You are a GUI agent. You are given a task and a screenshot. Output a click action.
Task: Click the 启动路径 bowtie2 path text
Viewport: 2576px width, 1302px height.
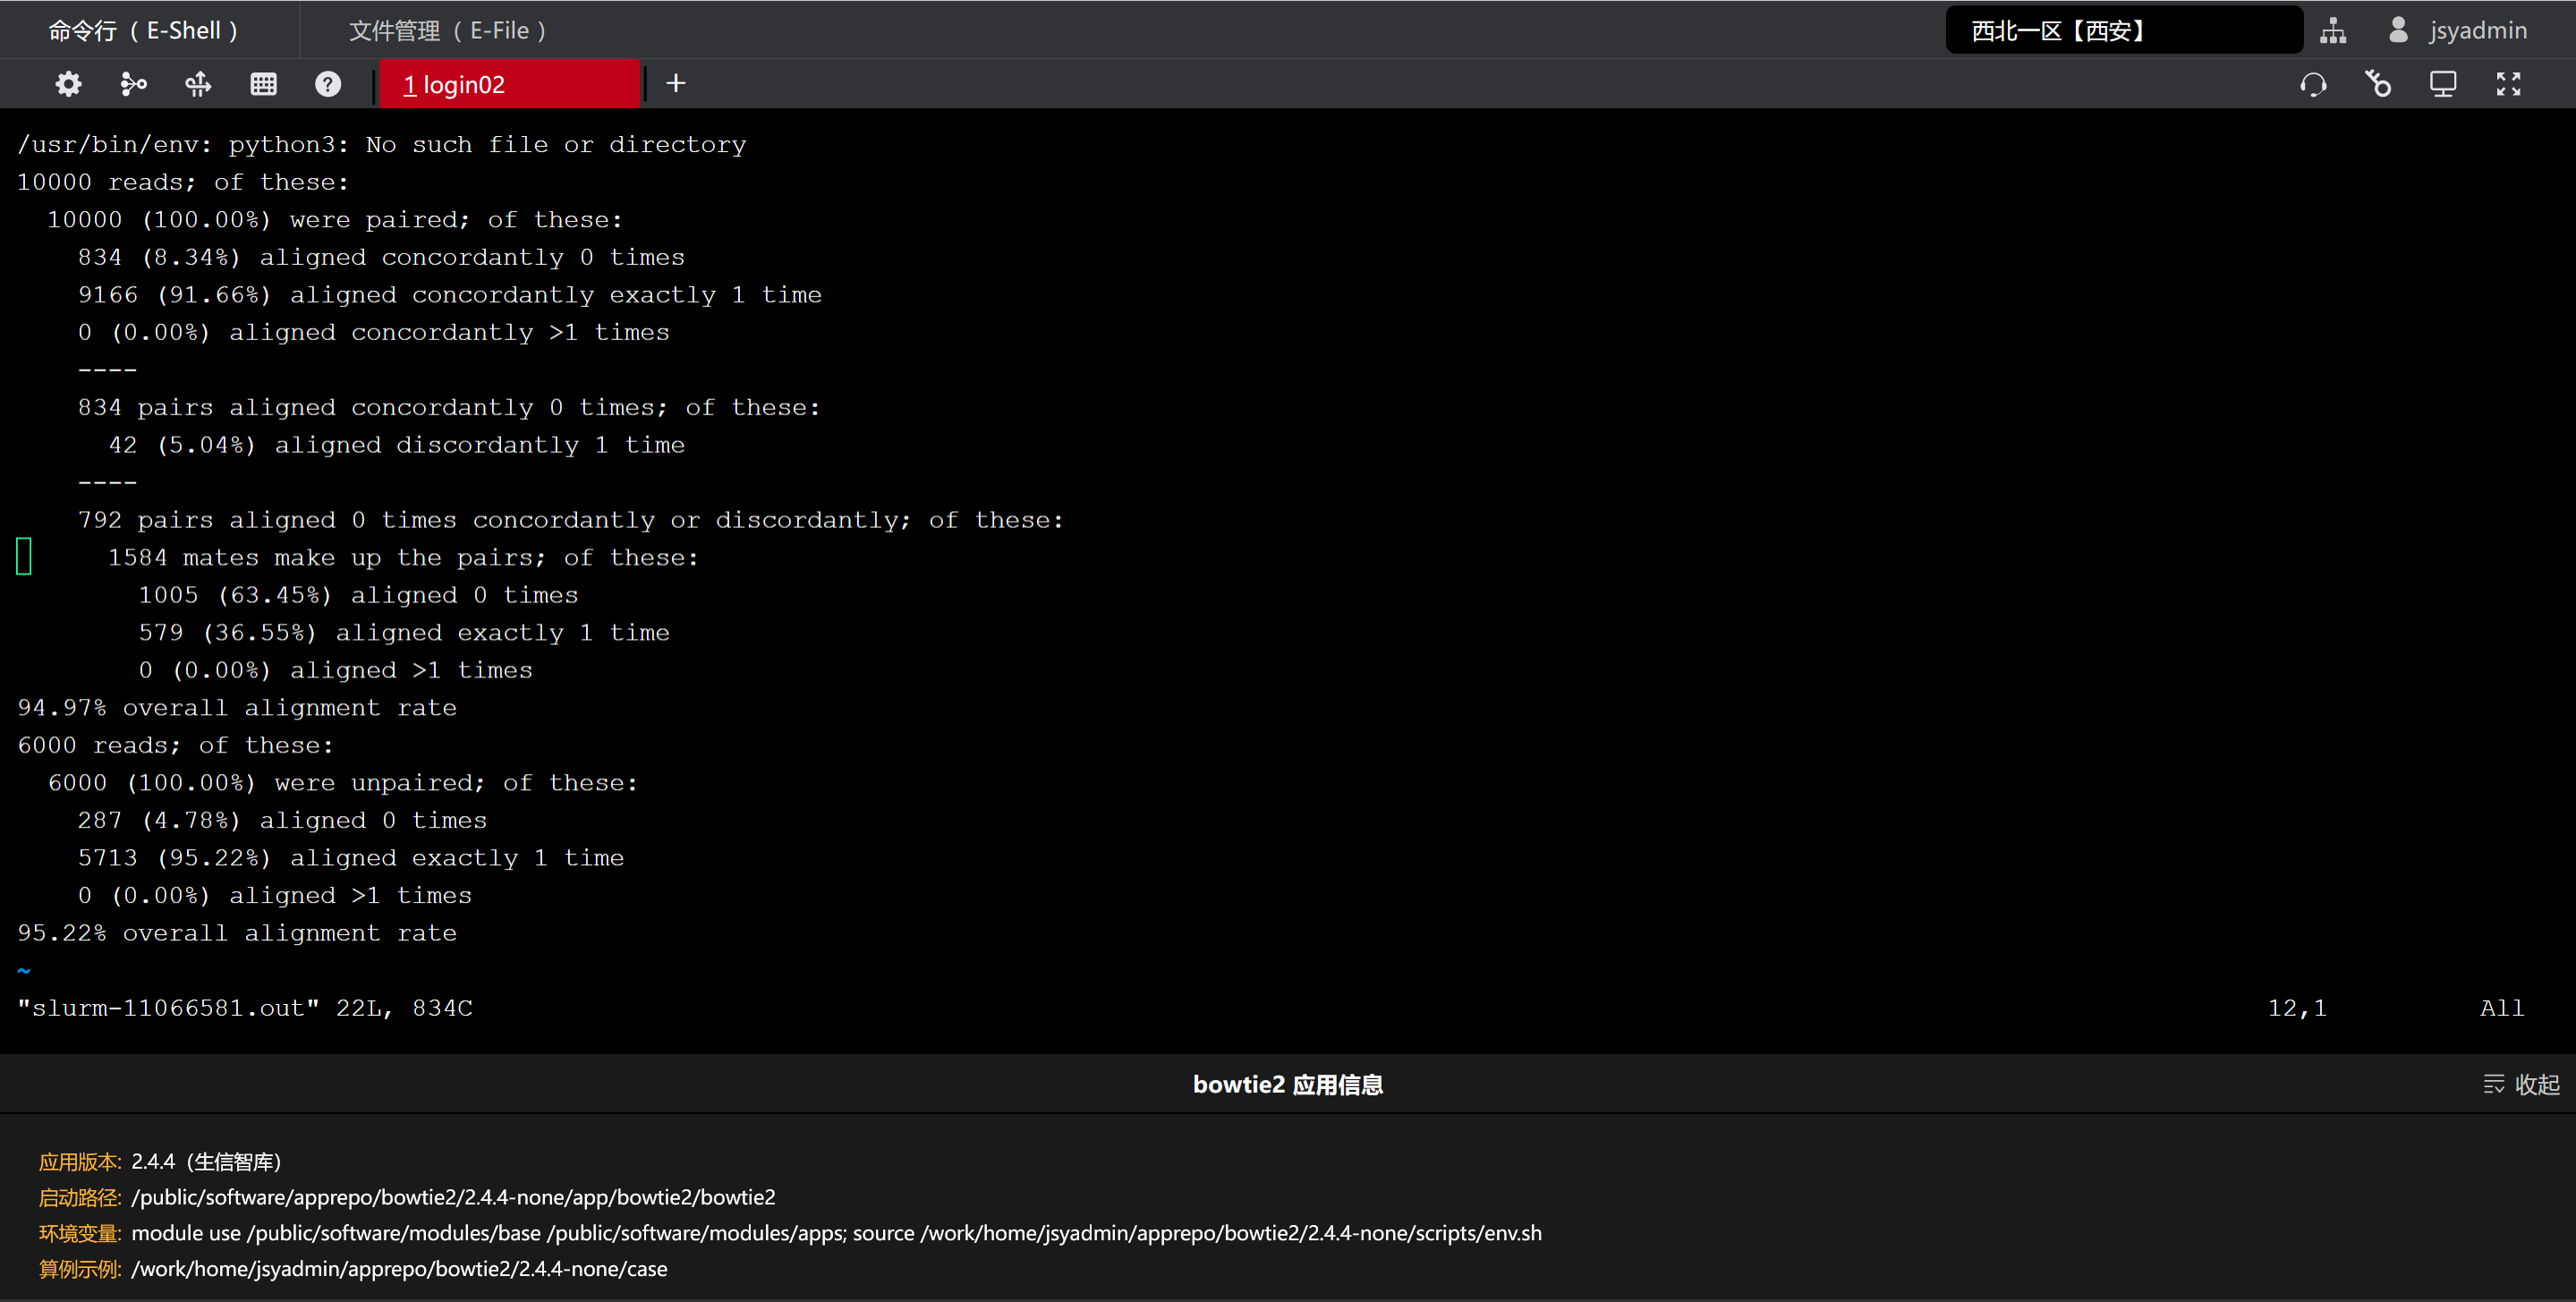(453, 1197)
